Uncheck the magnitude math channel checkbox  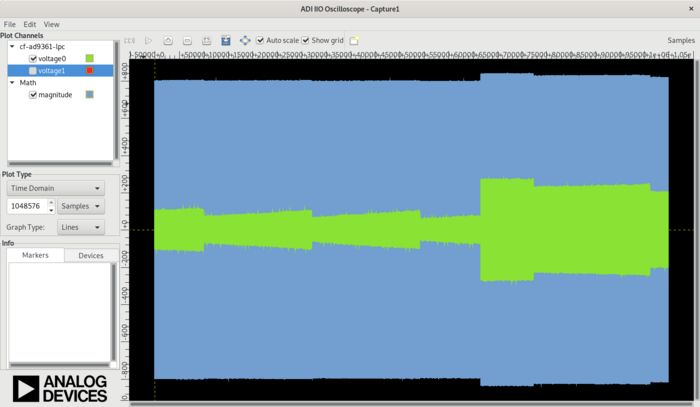pyautogui.click(x=33, y=95)
